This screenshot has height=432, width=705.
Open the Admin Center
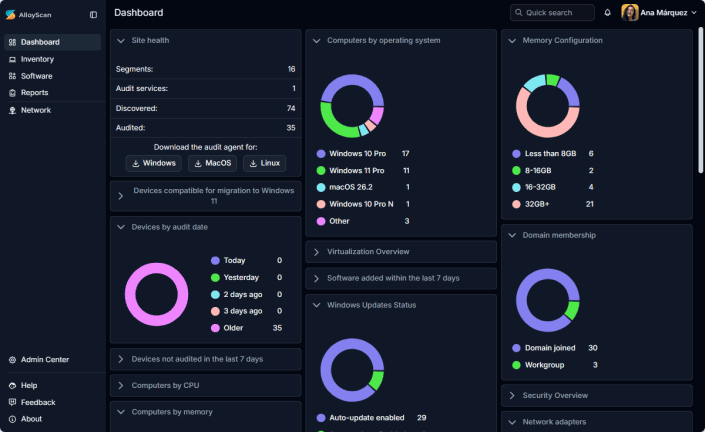(x=52, y=360)
